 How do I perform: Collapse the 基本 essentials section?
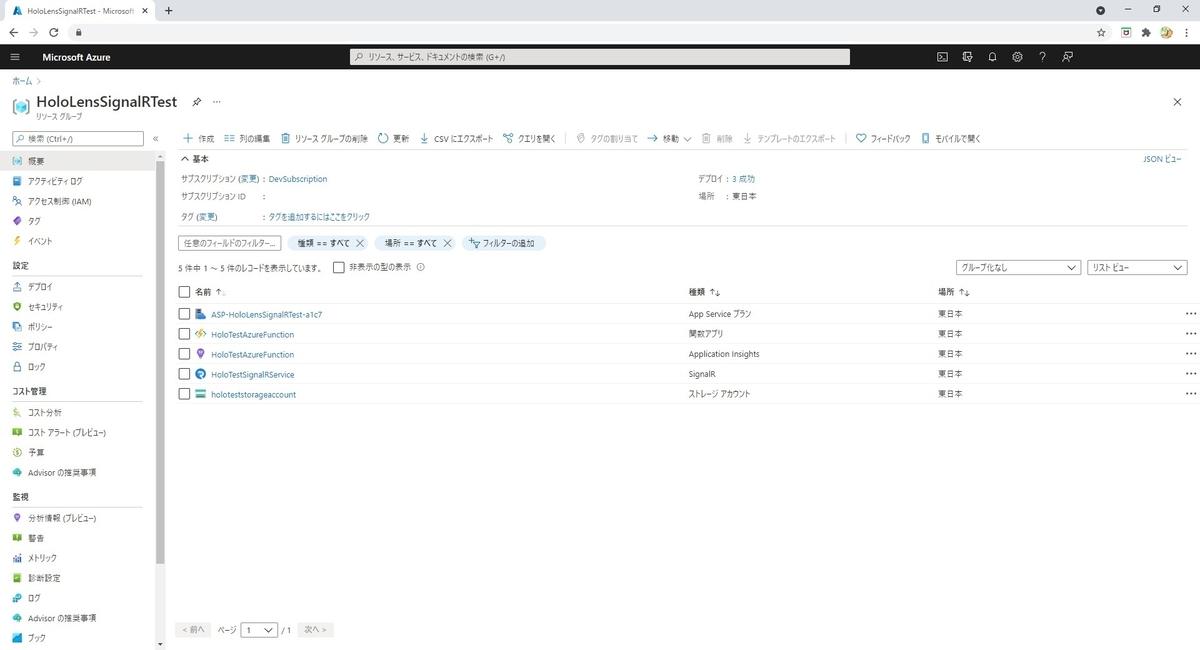[x=195, y=158]
